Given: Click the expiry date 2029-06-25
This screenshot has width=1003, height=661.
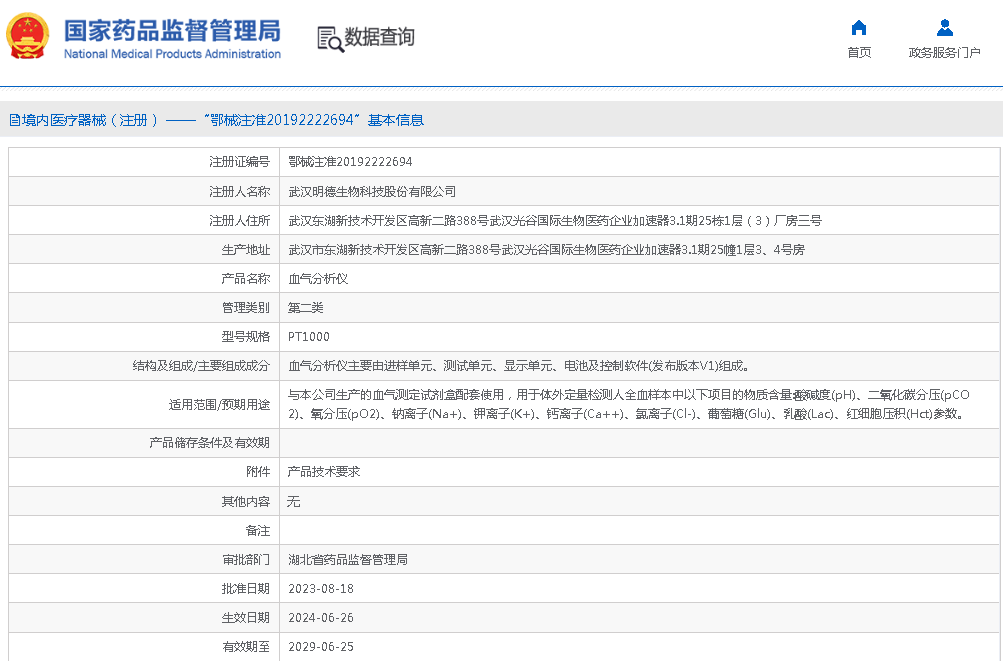Looking at the screenshot, I should click(x=320, y=647).
